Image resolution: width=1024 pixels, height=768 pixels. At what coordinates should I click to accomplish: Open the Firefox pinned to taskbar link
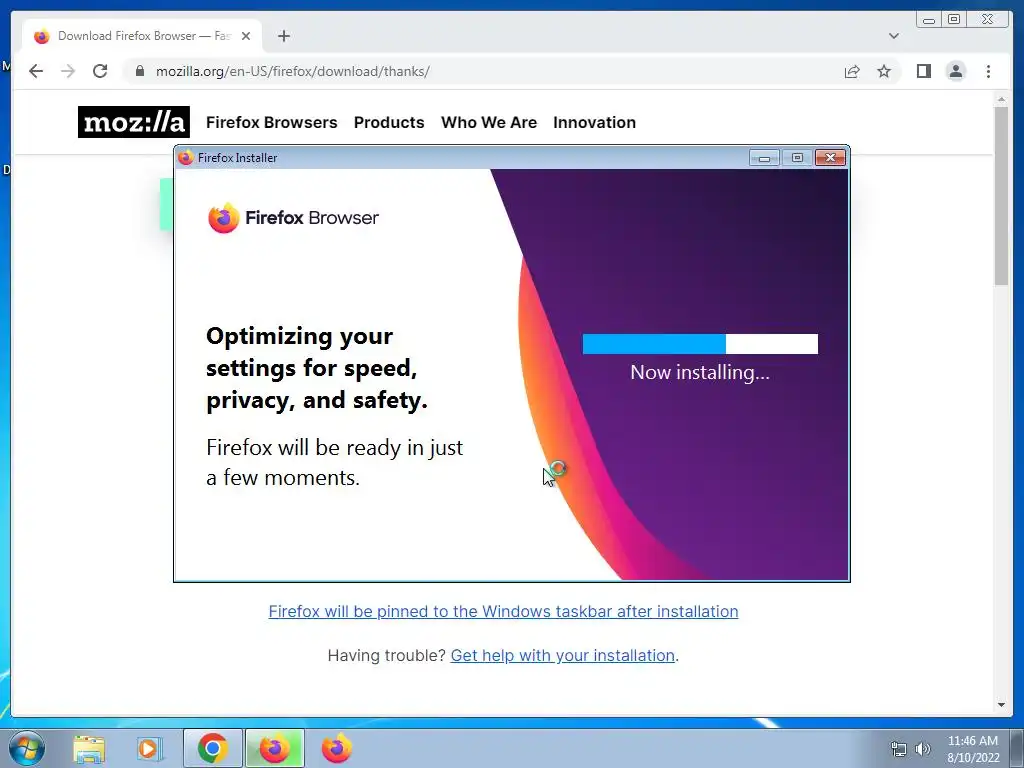(x=504, y=611)
